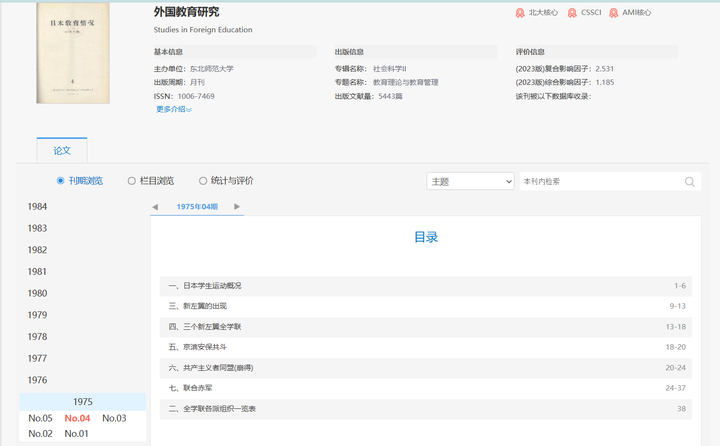Viewport: 720px width, 446px height.
Task: Open issue No.04 of 1975
Action: click(77, 418)
